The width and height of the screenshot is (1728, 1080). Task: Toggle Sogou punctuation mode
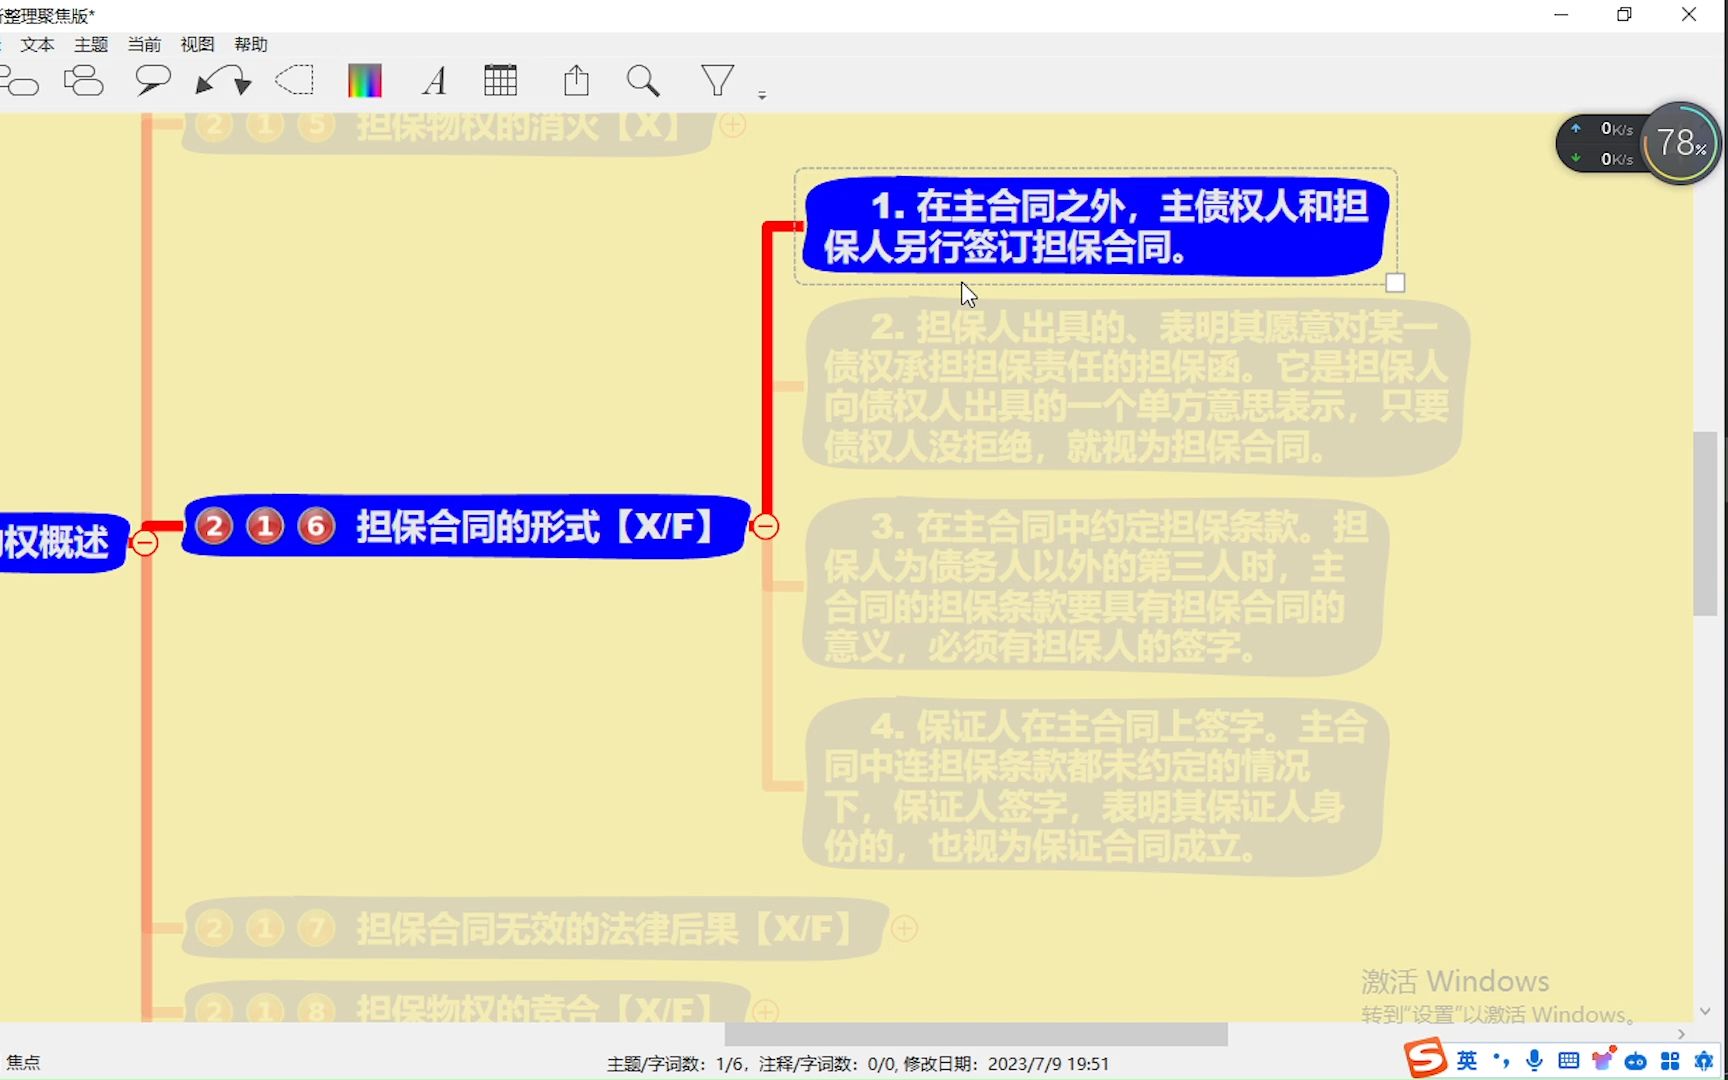1501,1060
